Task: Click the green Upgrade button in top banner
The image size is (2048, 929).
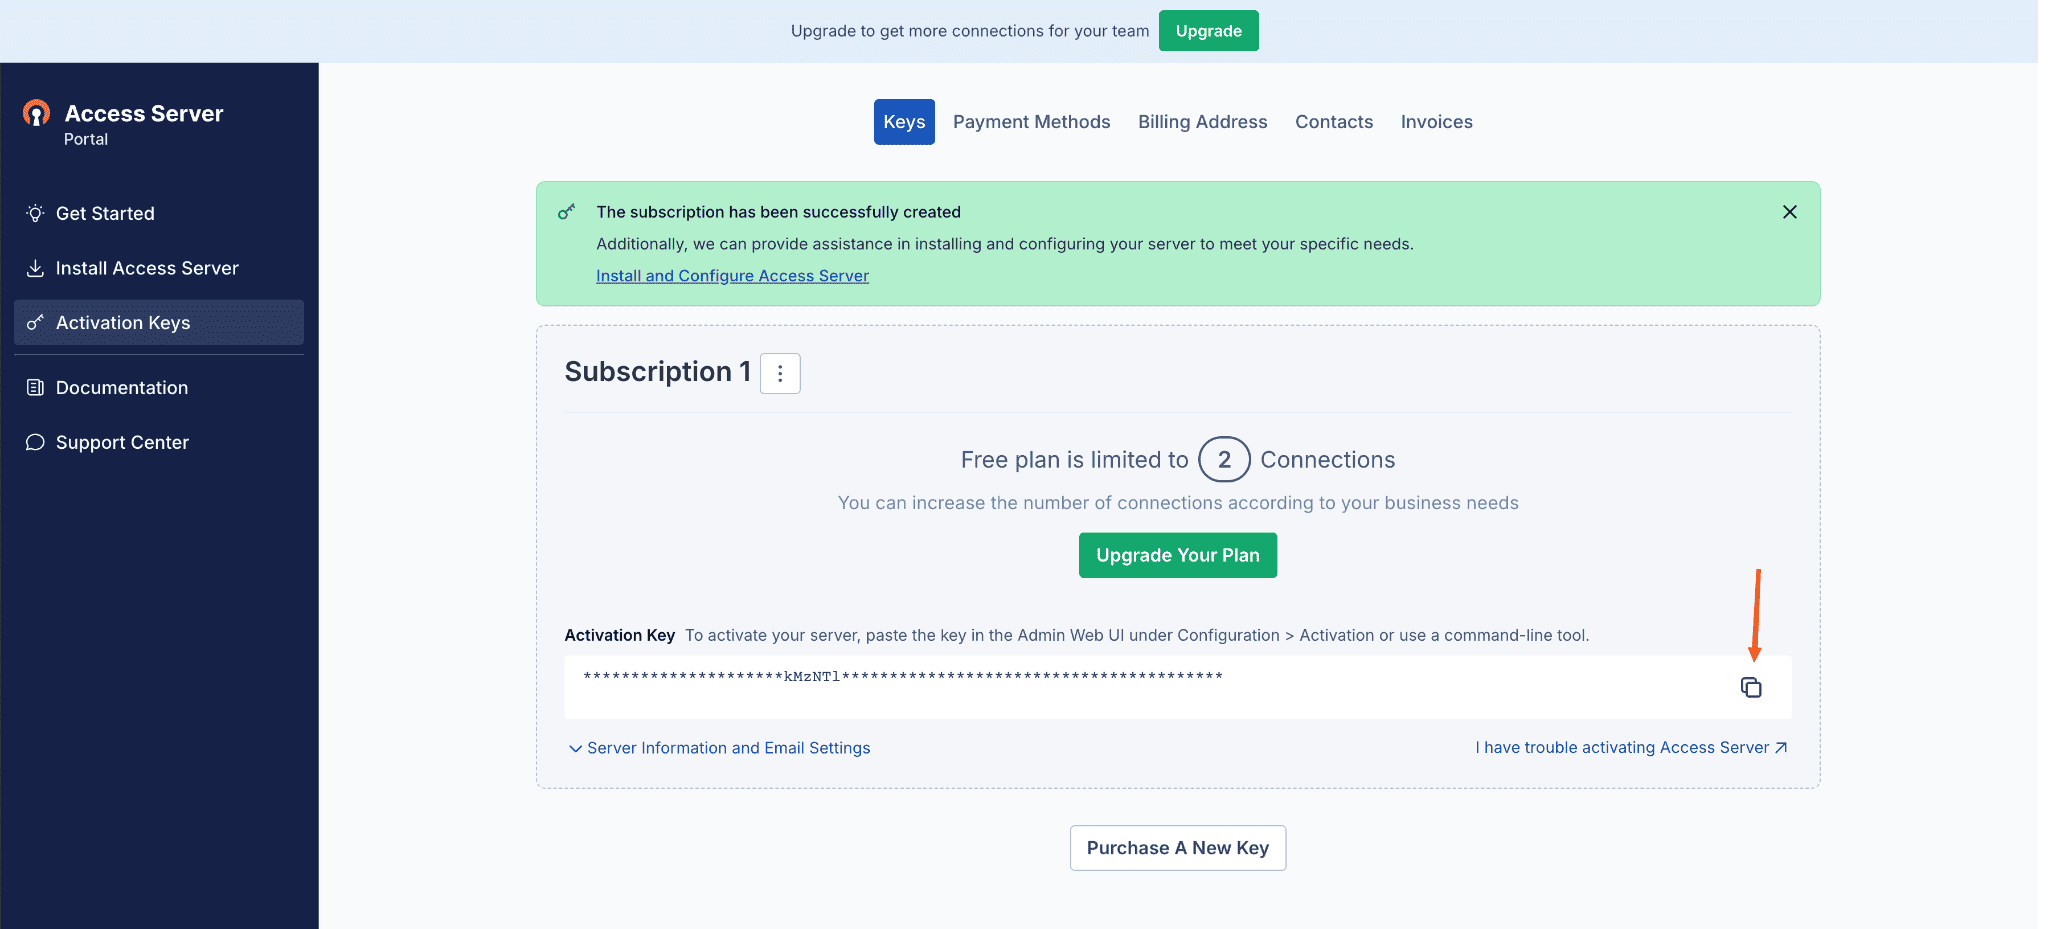Action: 1209,31
